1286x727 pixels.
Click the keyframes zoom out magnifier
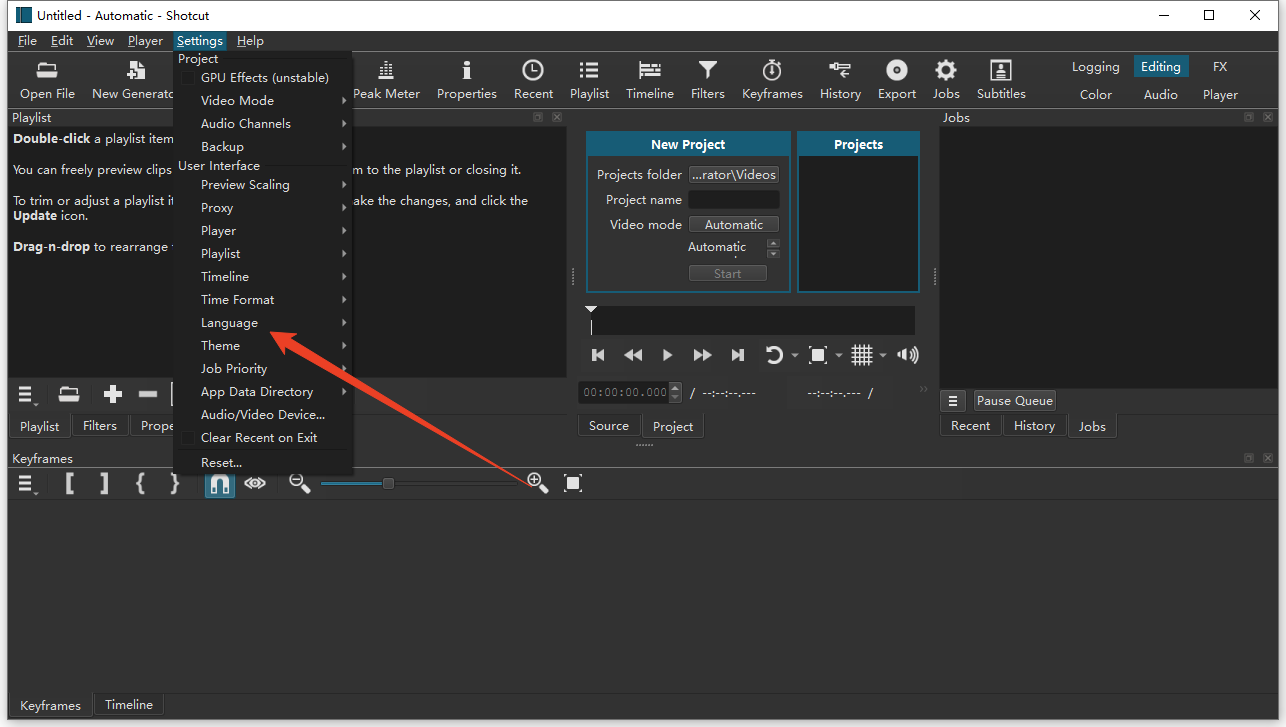[x=299, y=483]
